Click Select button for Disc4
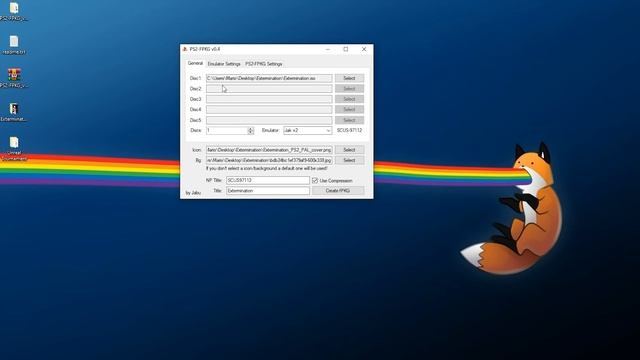This screenshot has height=360, width=640. coord(349,109)
